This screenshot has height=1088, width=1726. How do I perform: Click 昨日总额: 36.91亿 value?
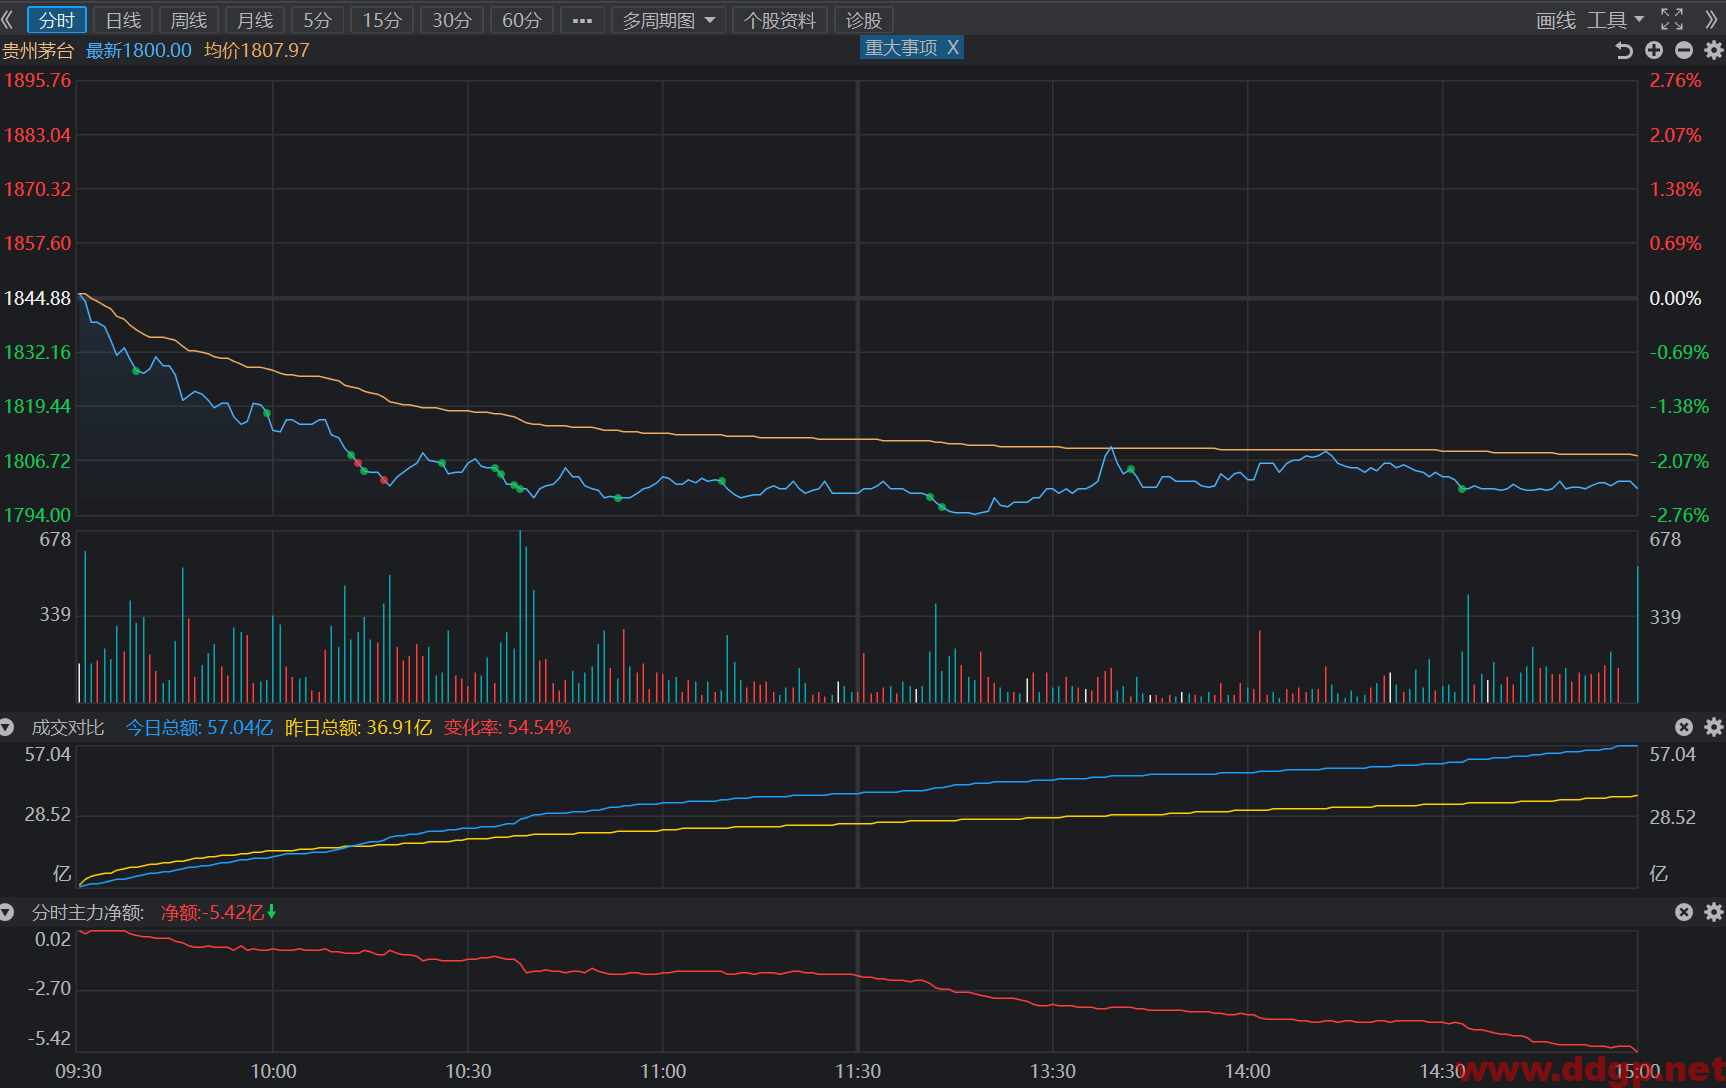tap(358, 727)
